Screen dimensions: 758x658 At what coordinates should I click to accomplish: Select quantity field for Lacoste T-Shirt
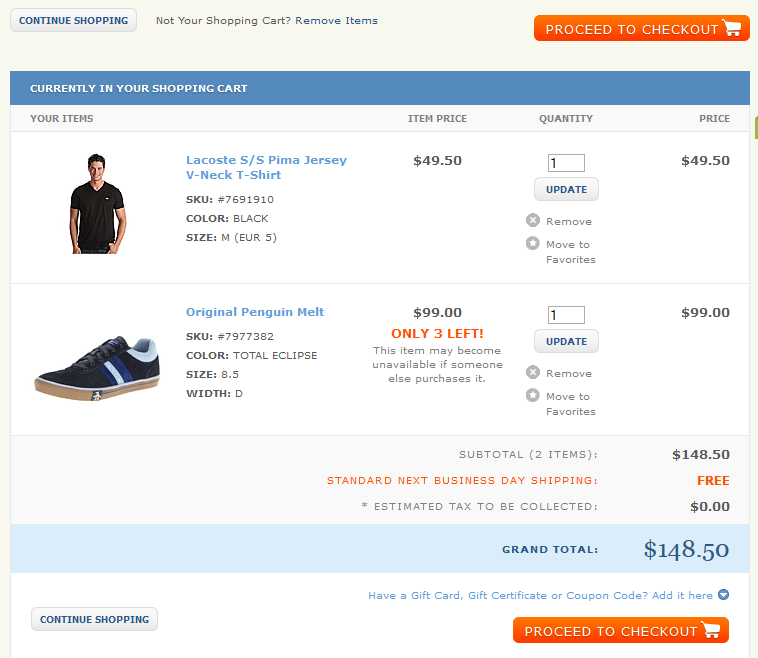click(x=566, y=163)
